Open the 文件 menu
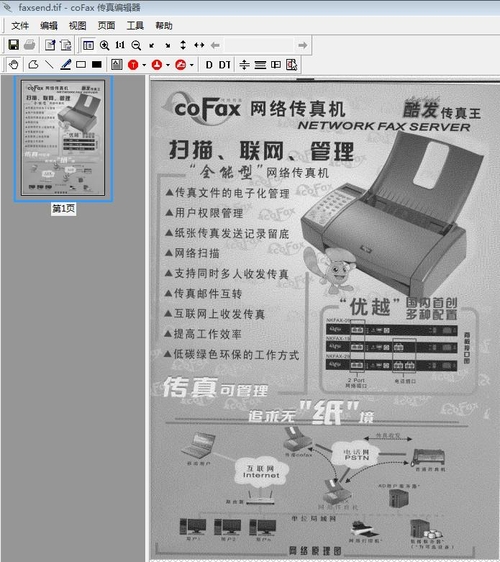The width and height of the screenshot is (500, 562). tap(20, 26)
